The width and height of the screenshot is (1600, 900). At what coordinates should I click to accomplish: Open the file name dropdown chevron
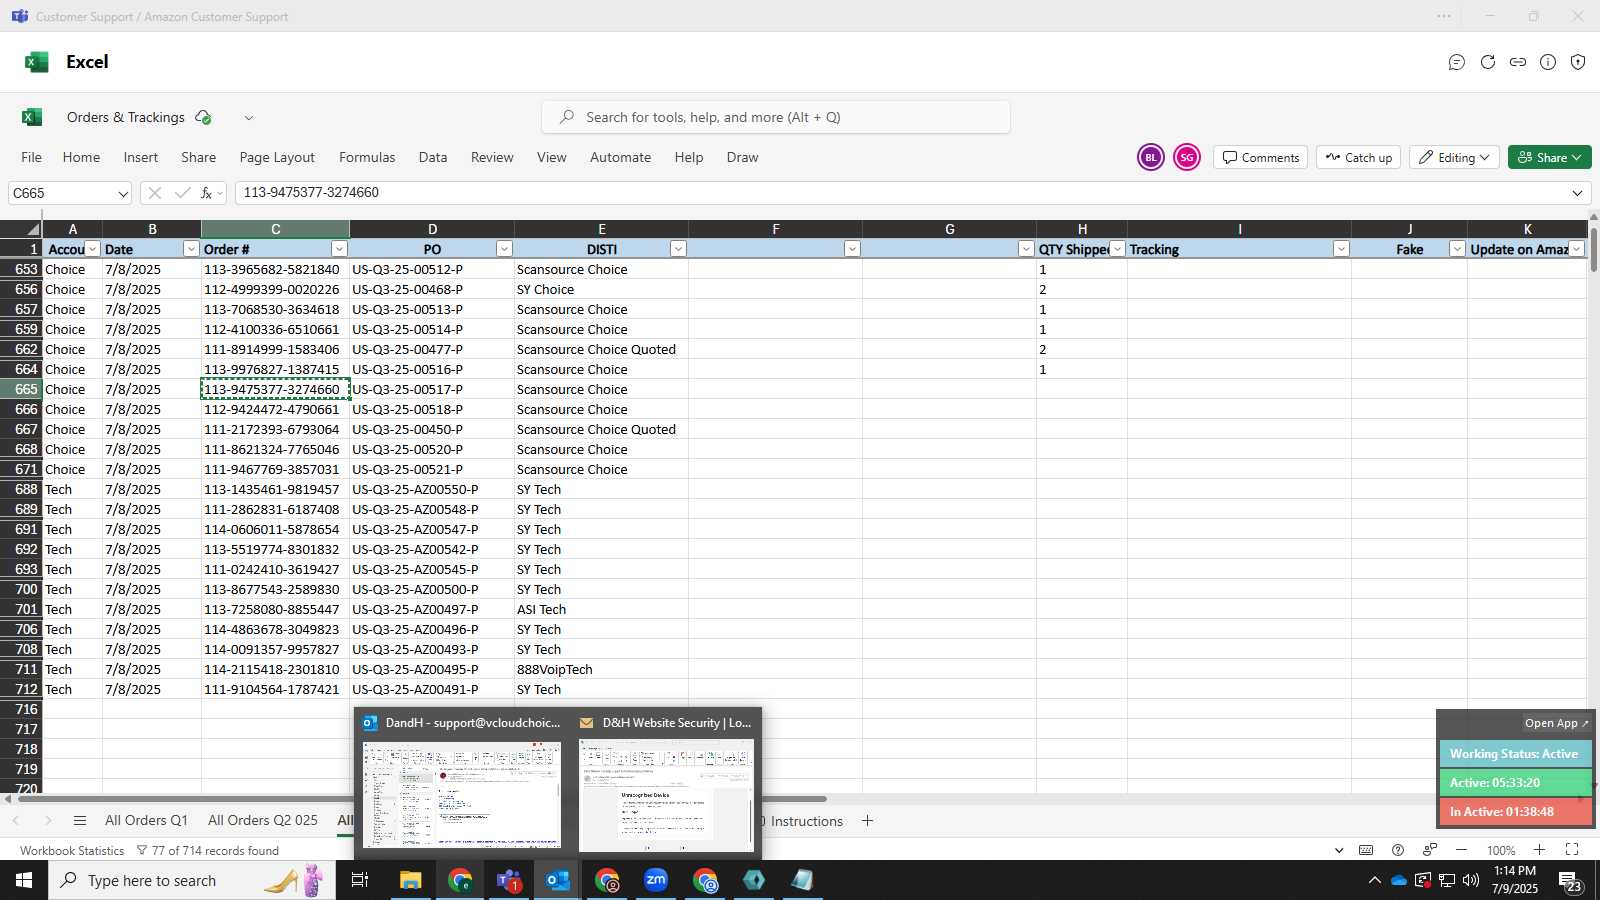tap(249, 117)
